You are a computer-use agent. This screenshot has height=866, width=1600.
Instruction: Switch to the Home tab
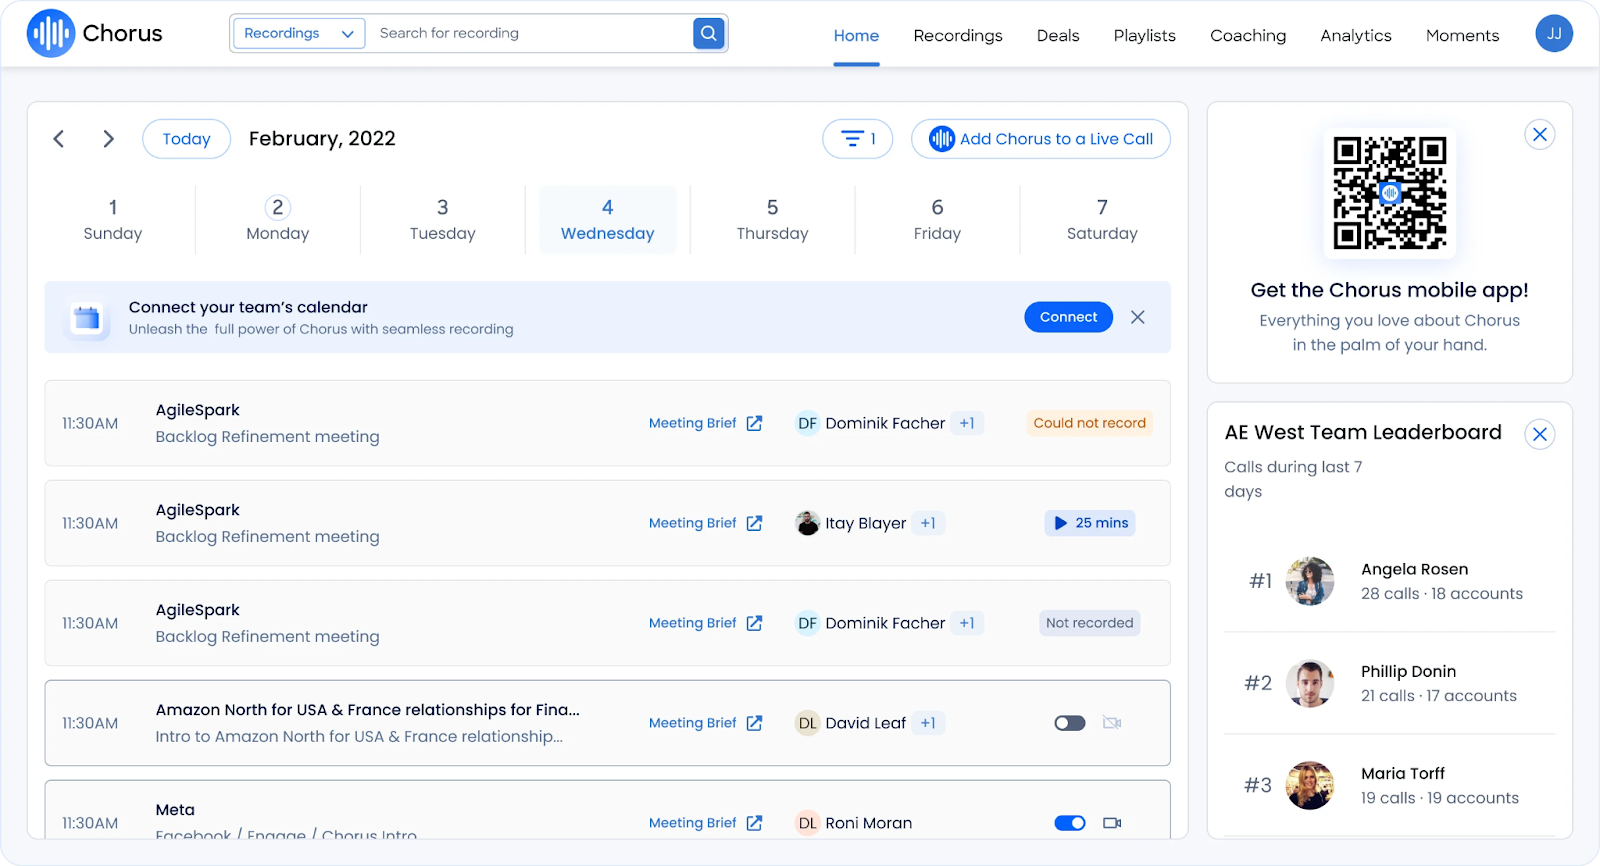click(x=857, y=35)
